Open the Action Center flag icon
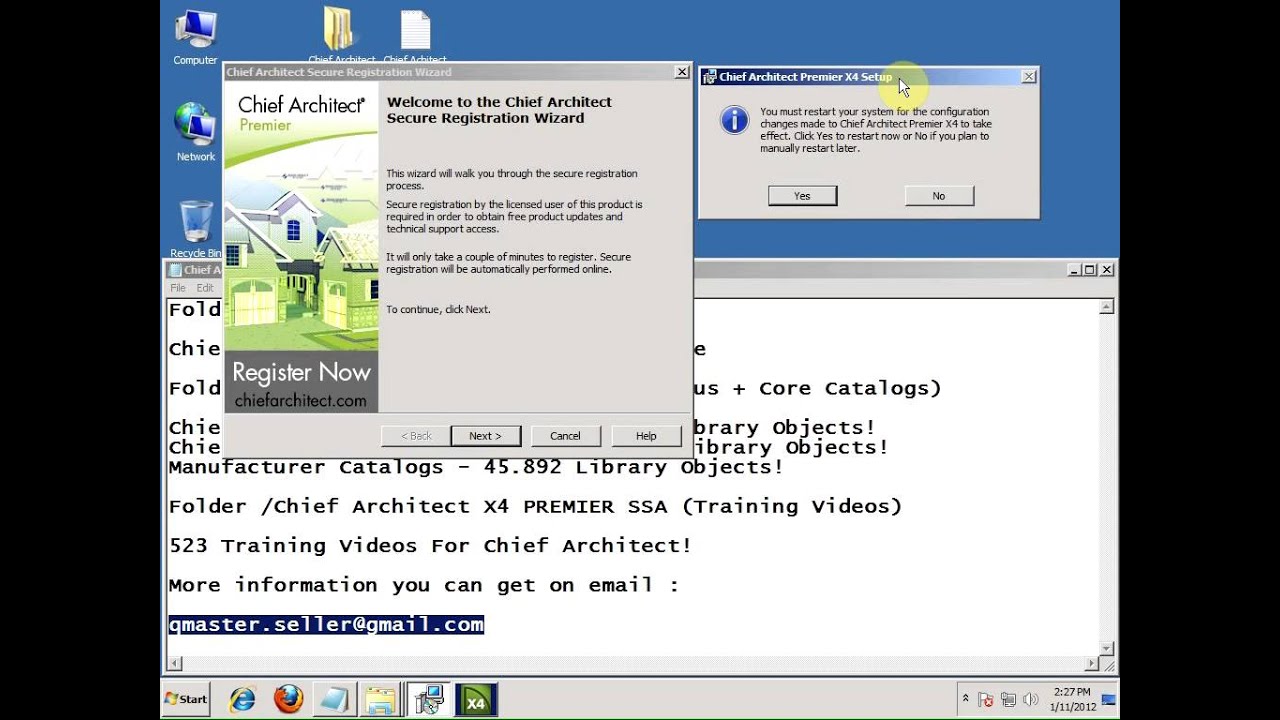The width and height of the screenshot is (1280, 720). 985,699
